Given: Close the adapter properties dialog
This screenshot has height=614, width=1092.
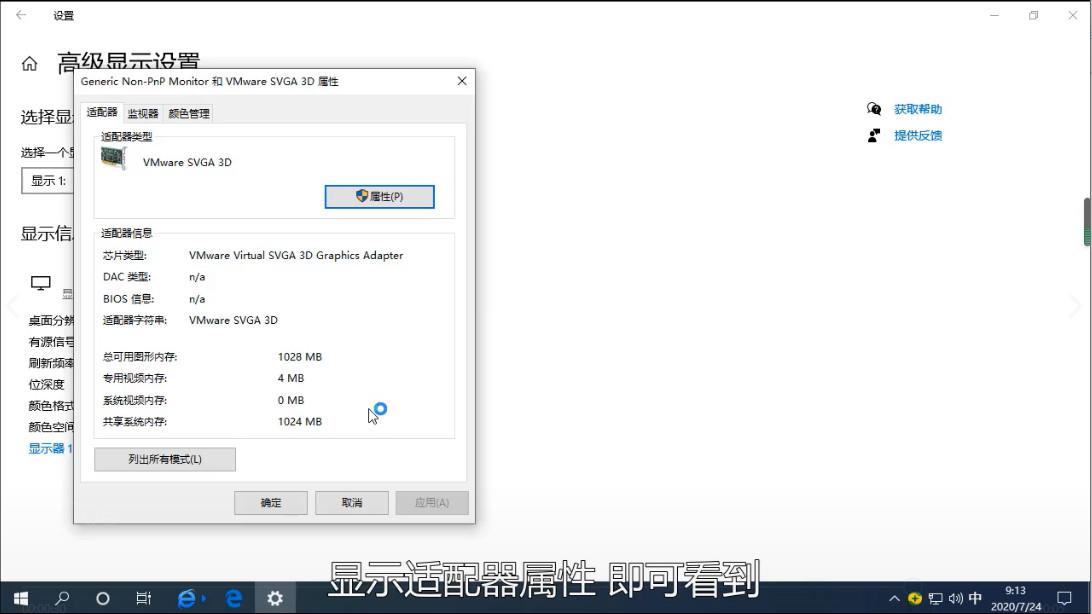Looking at the screenshot, I should pyautogui.click(x=462, y=81).
